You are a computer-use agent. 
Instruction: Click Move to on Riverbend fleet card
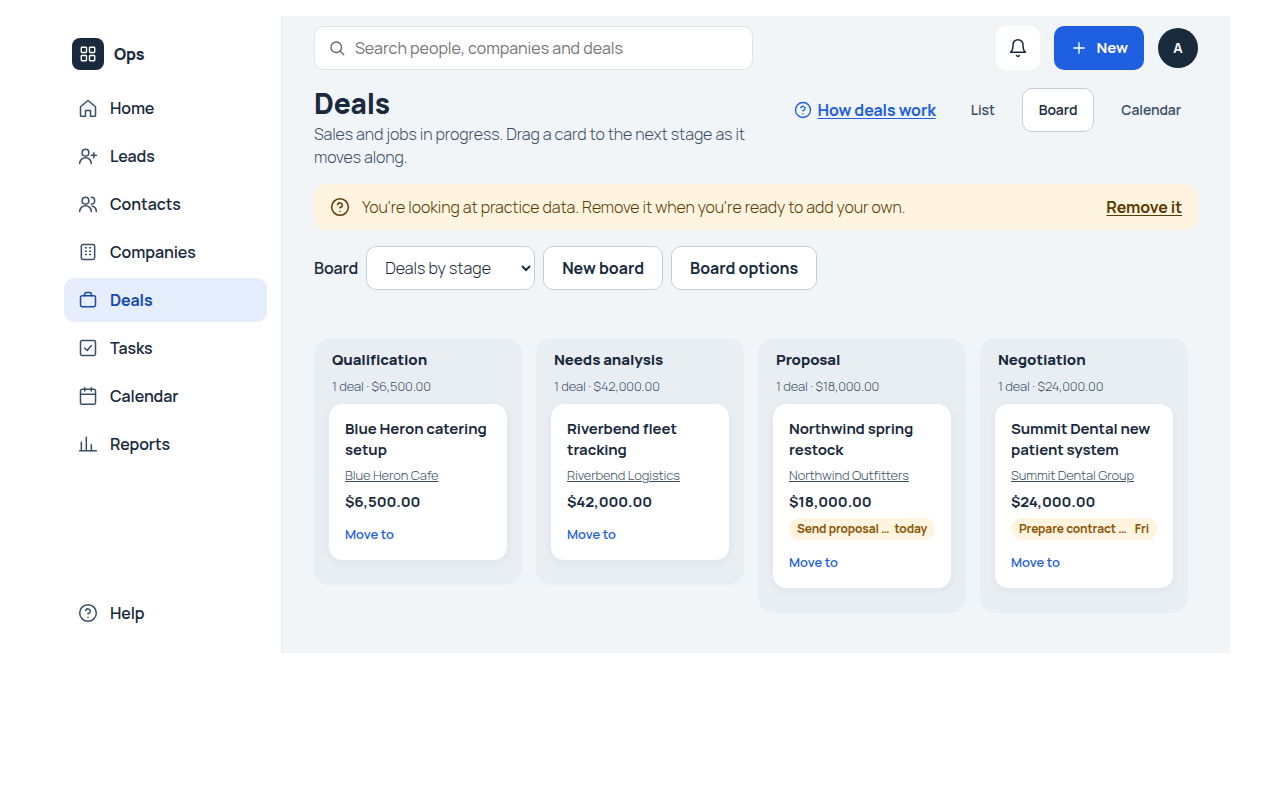coord(591,535)
